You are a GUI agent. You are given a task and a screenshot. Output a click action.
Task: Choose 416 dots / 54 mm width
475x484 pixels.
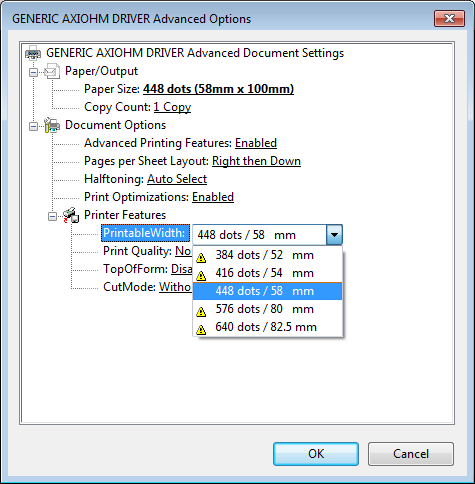coord(268,273)
